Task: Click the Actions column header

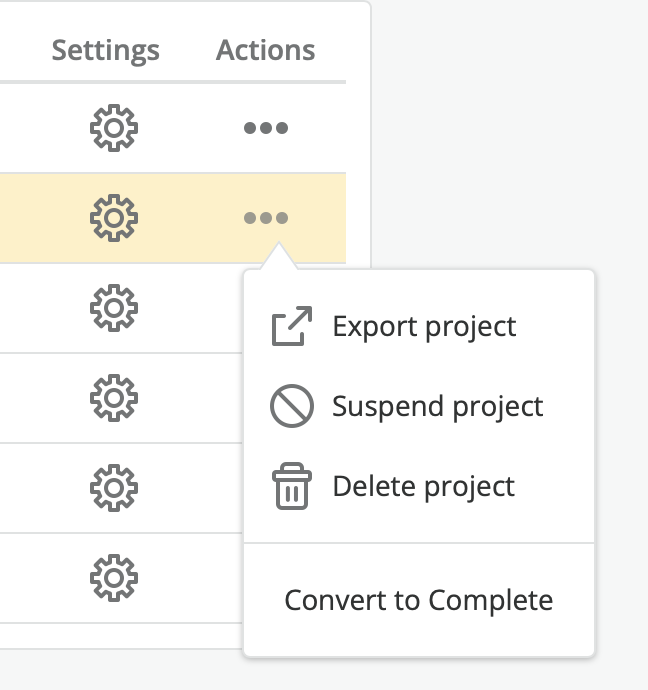Action: click(266, 50)
